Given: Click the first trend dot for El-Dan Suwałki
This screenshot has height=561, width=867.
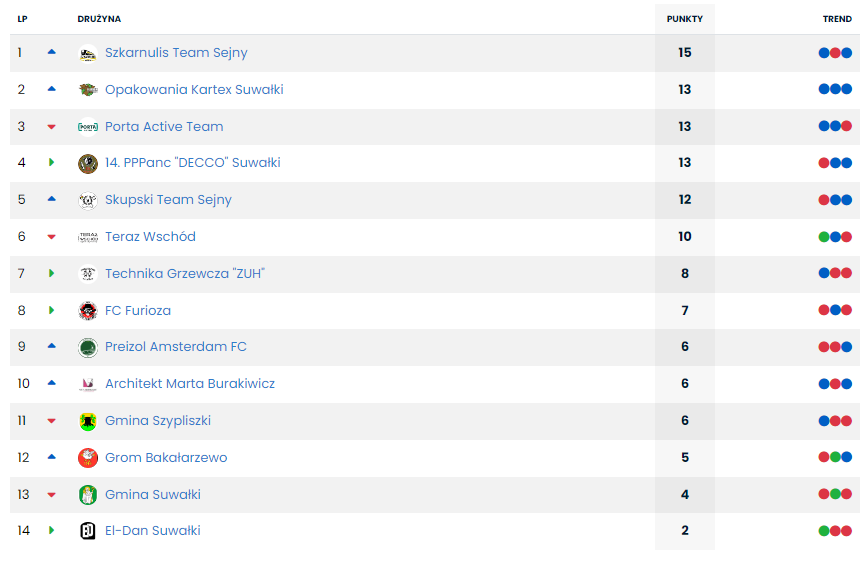Looking at the screenshot, I should (824, 531).
